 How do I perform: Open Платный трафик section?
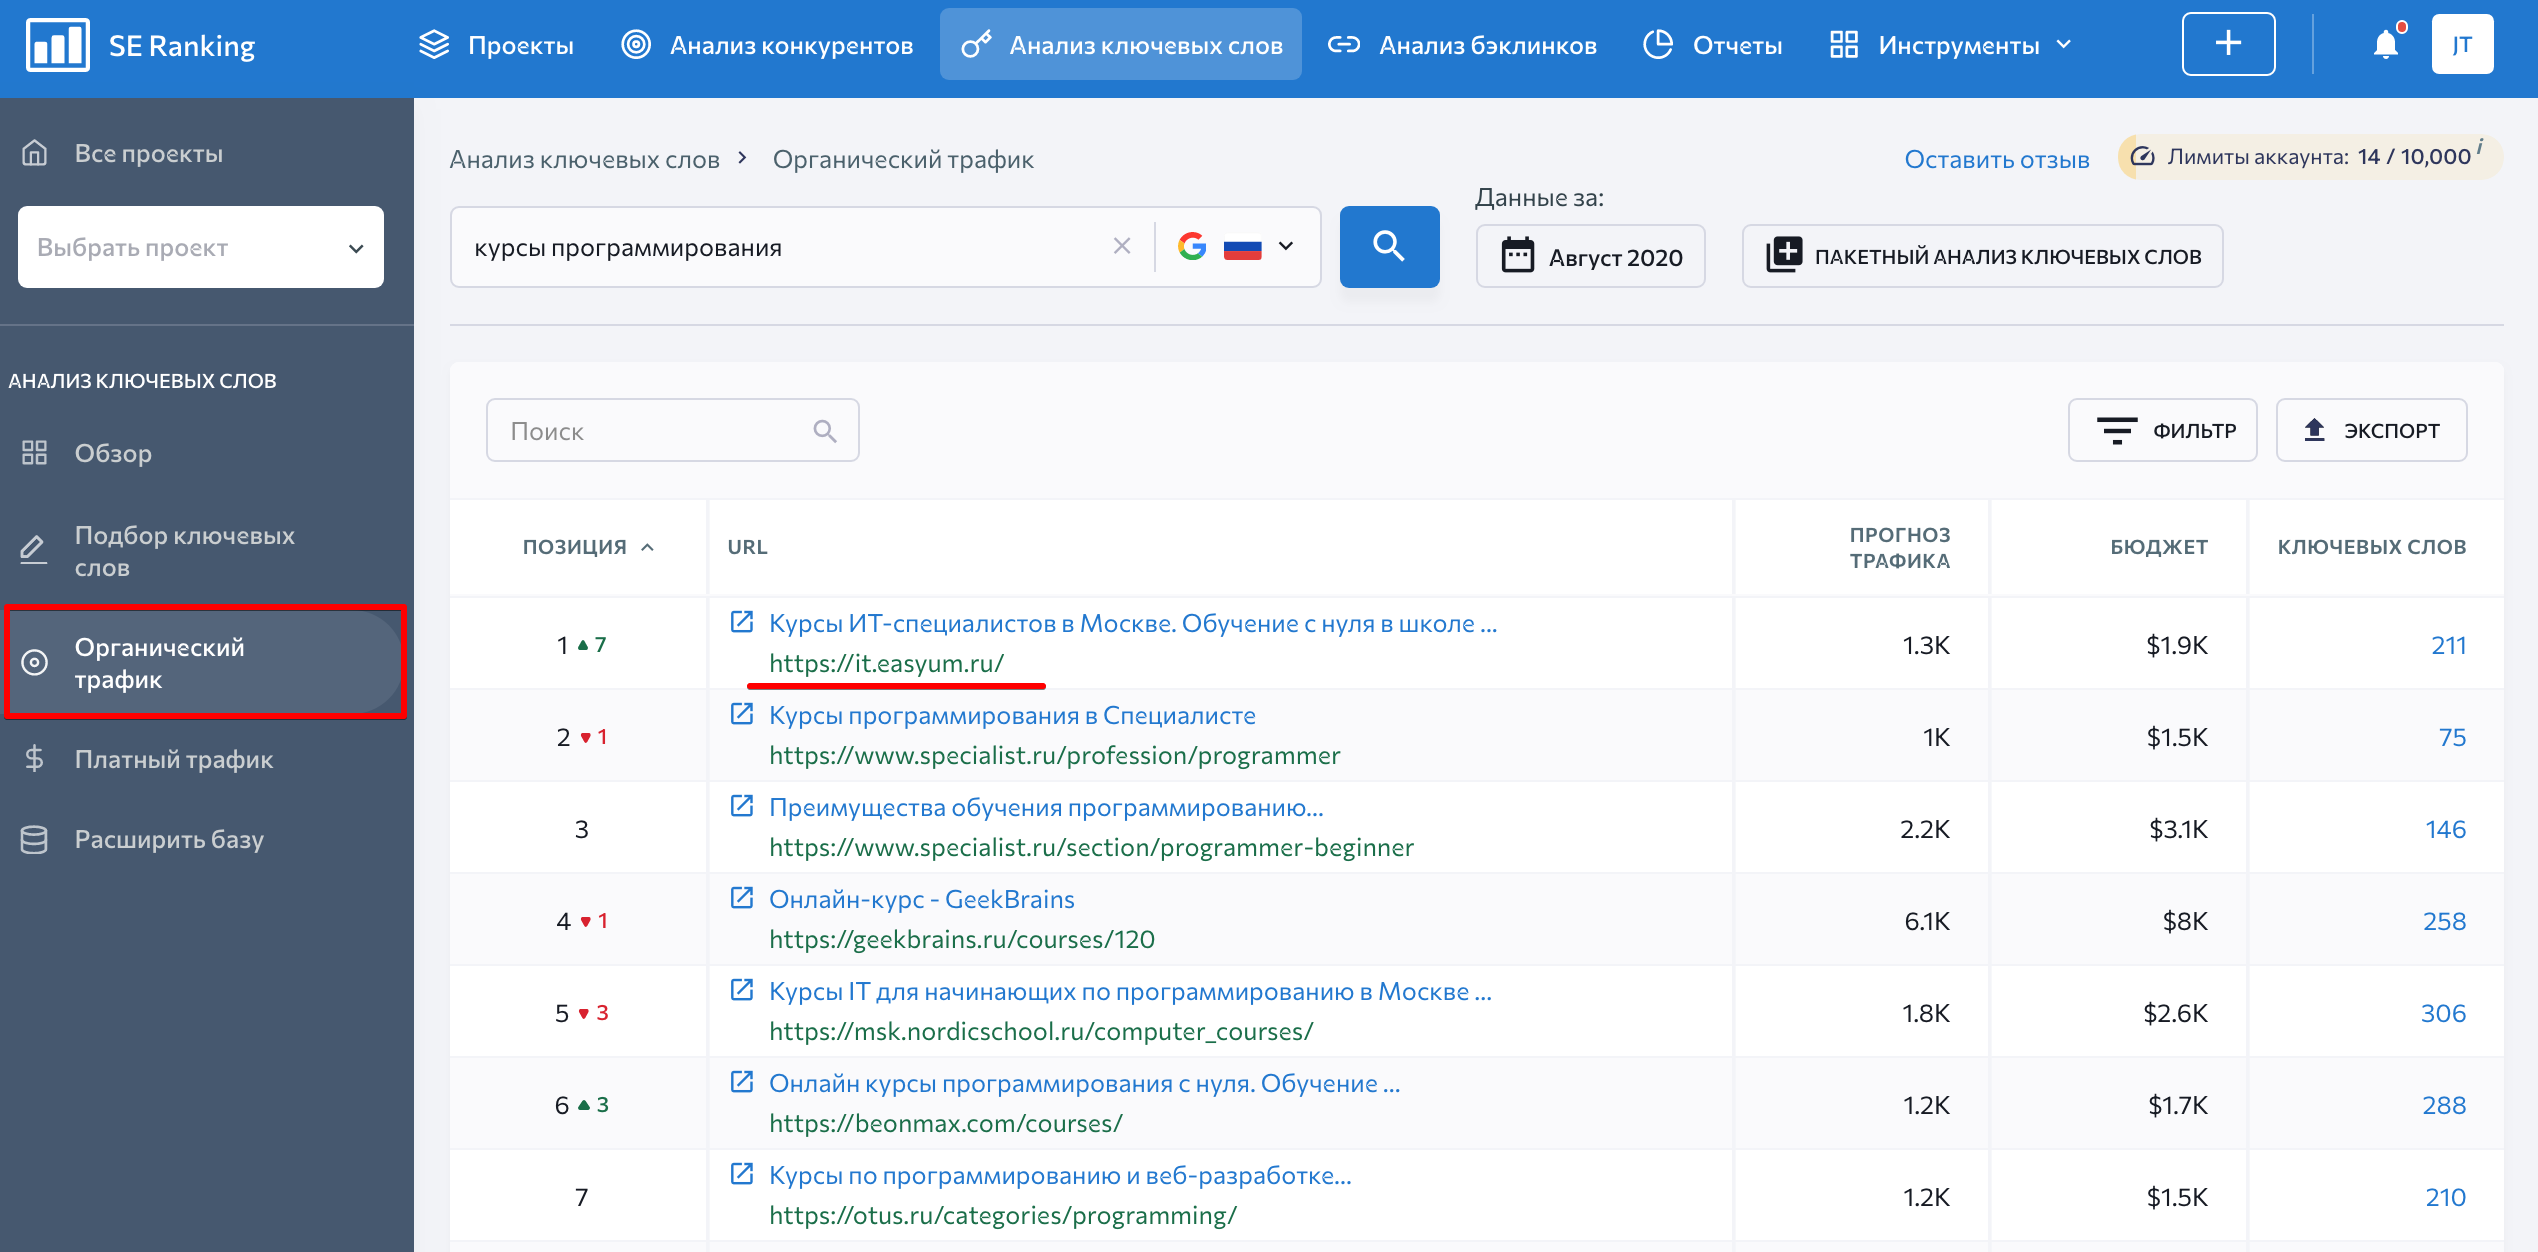[148, 759]
